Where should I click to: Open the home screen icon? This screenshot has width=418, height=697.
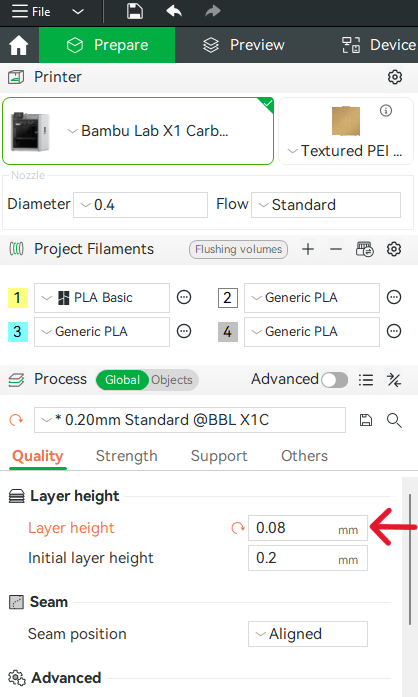click(19, 45)
